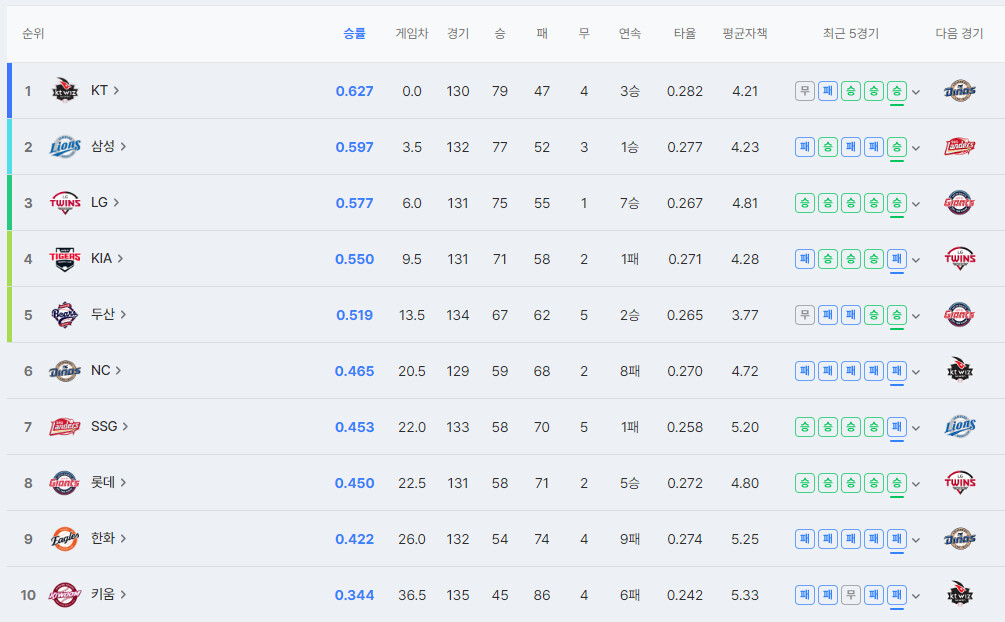1005x622 pixels.
Task: Click SSG's next game Lions logo
Action: 959,426
